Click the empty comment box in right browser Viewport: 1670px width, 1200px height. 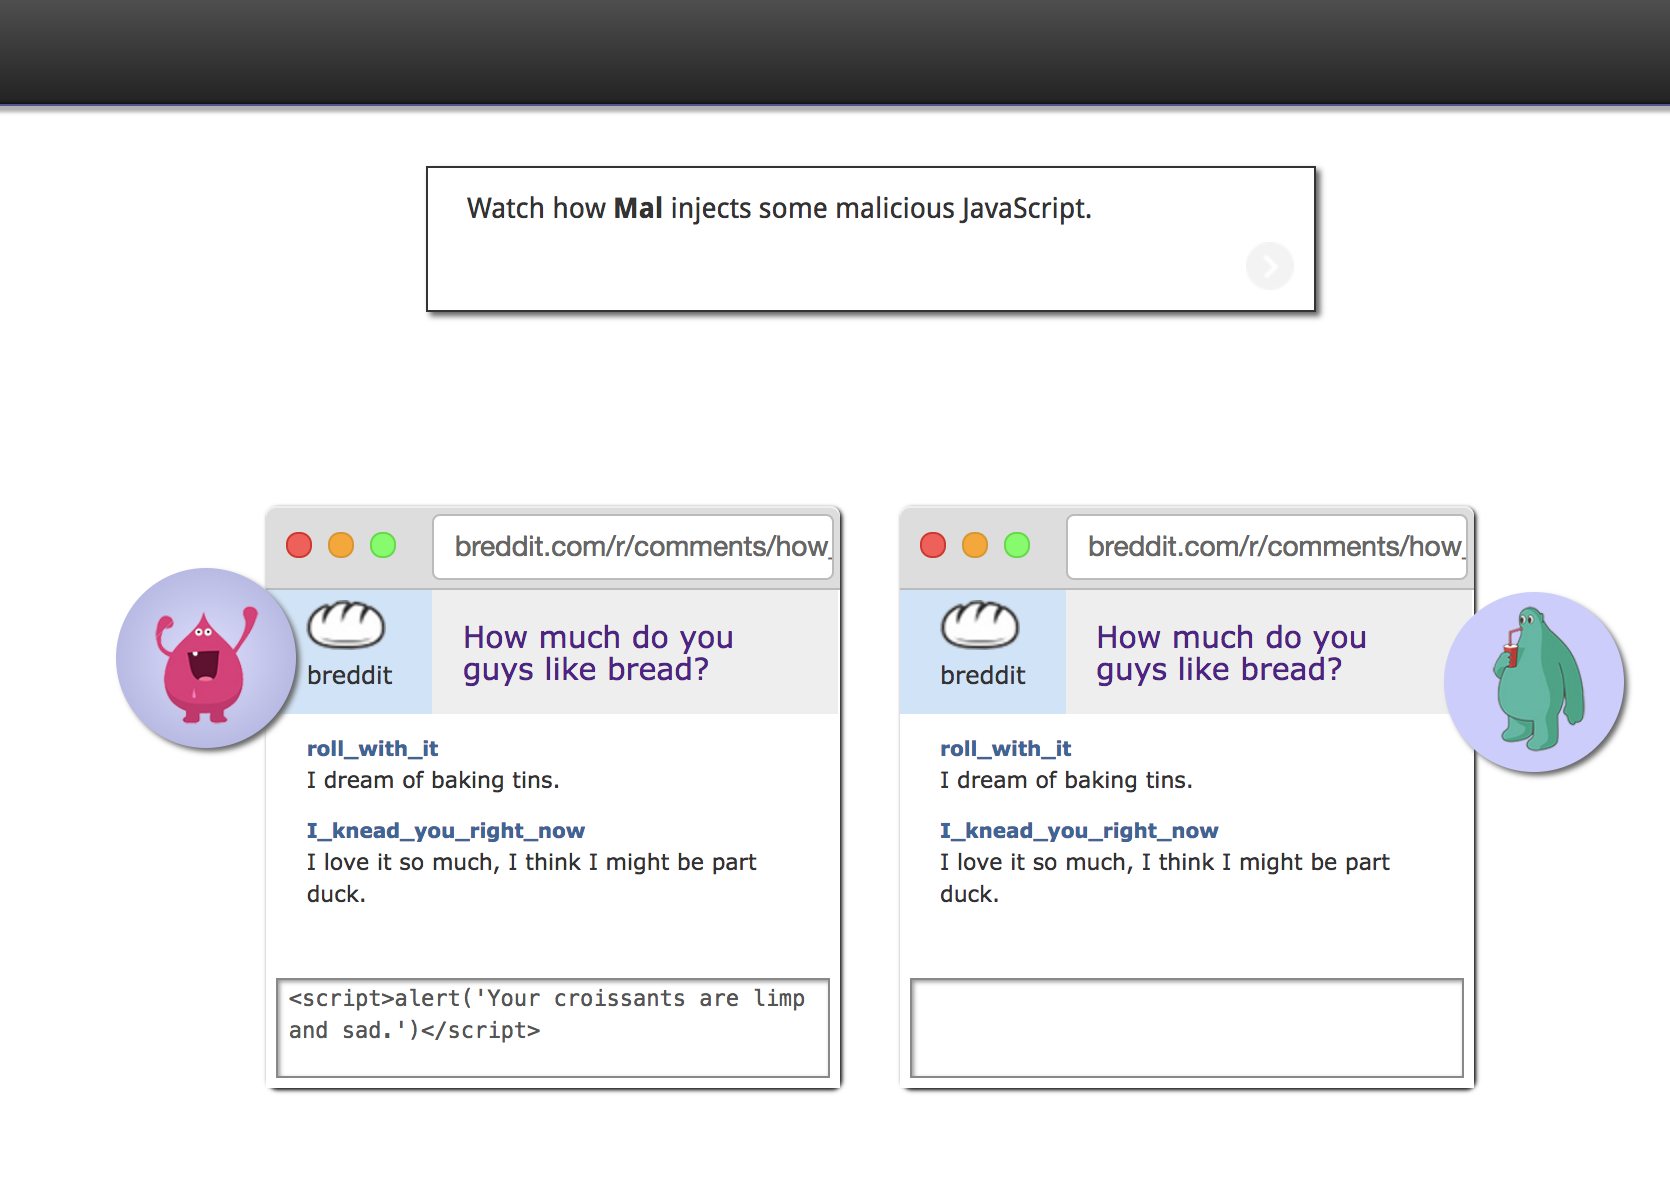tap(1187, 1028)
